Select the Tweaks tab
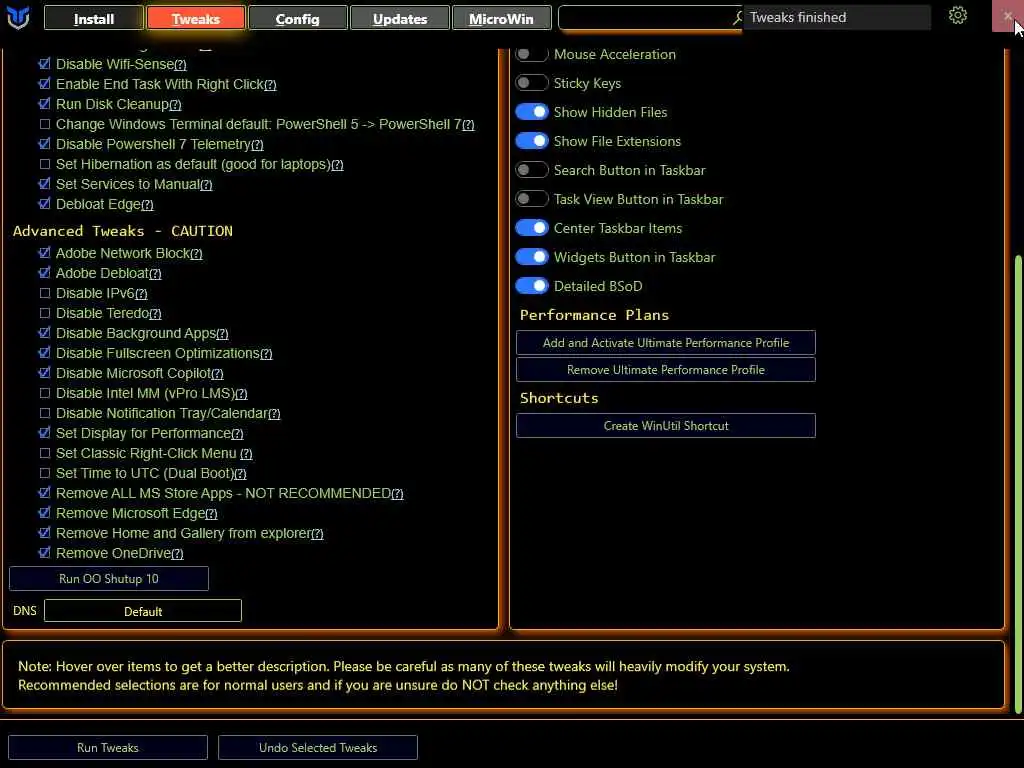Screen dimensions: 1024x768 196,19
